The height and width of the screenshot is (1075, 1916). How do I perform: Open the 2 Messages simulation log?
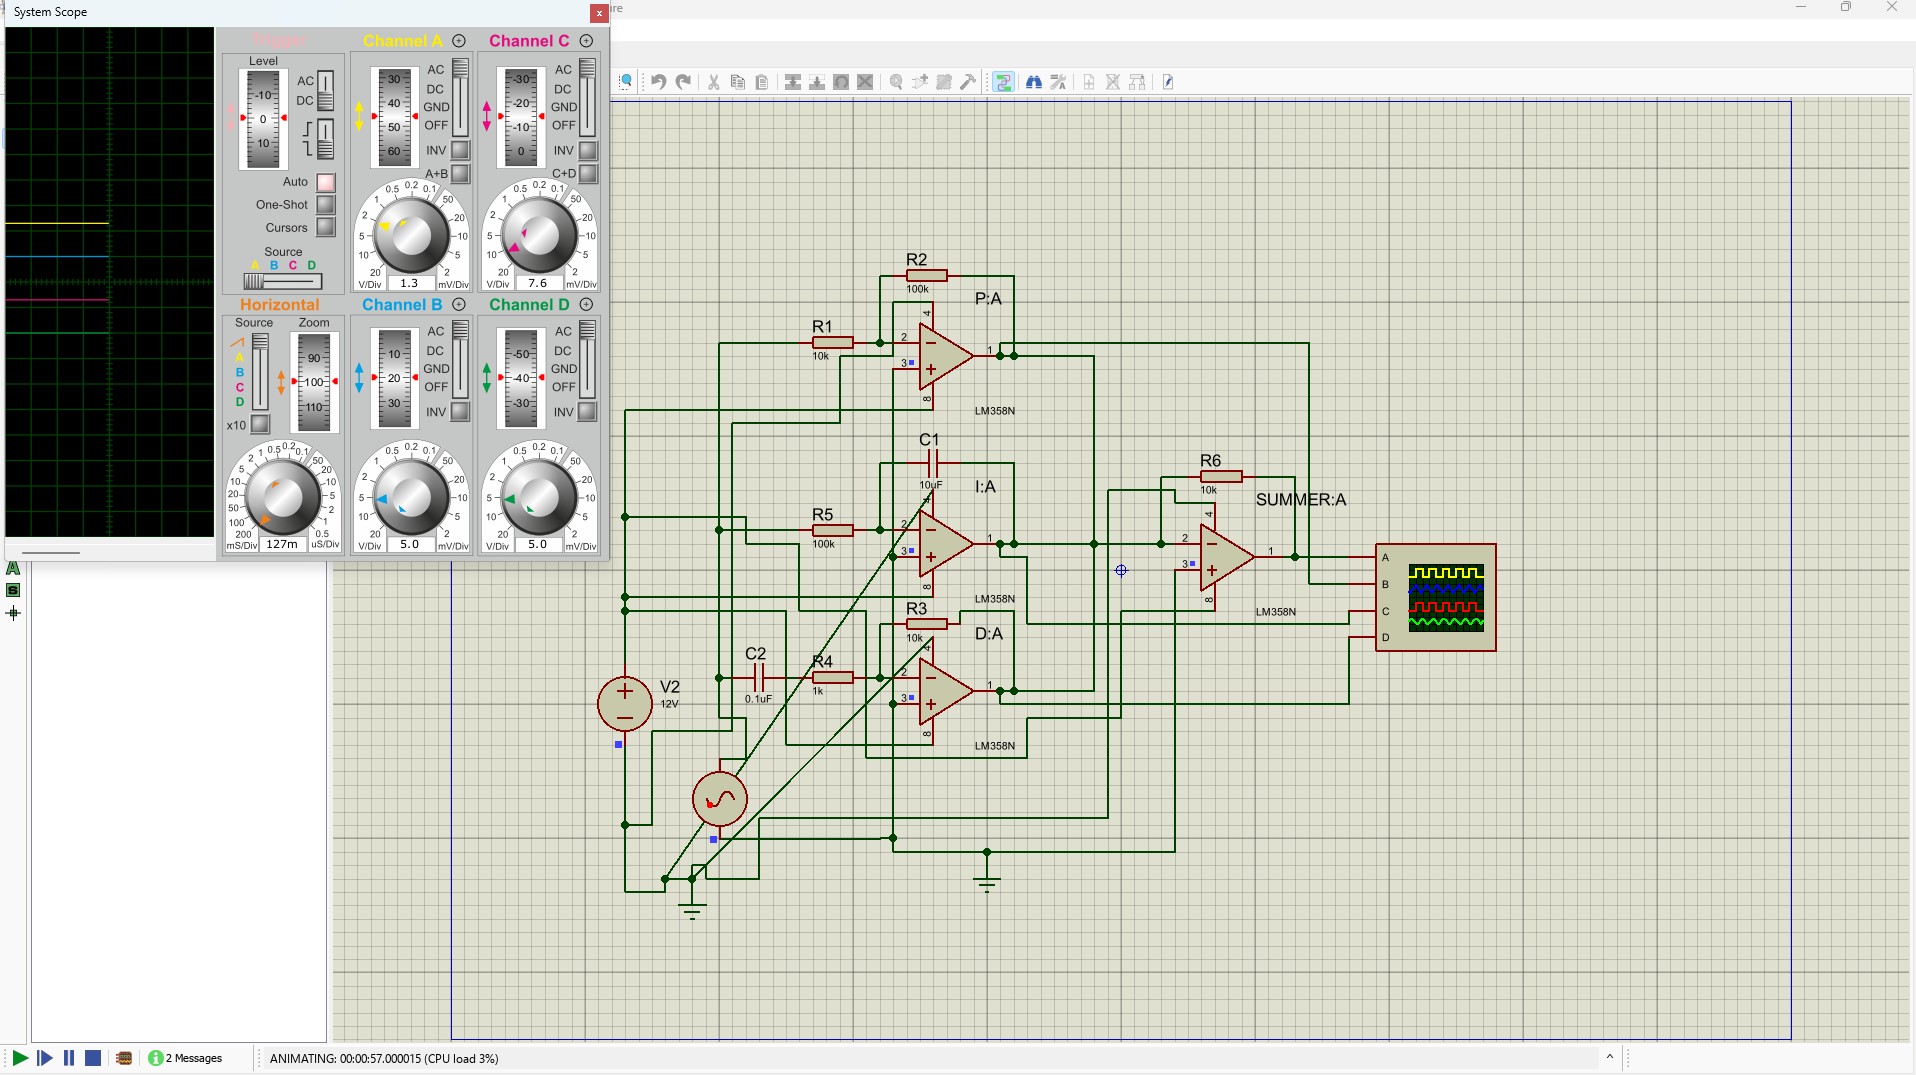click(186, 1058)
